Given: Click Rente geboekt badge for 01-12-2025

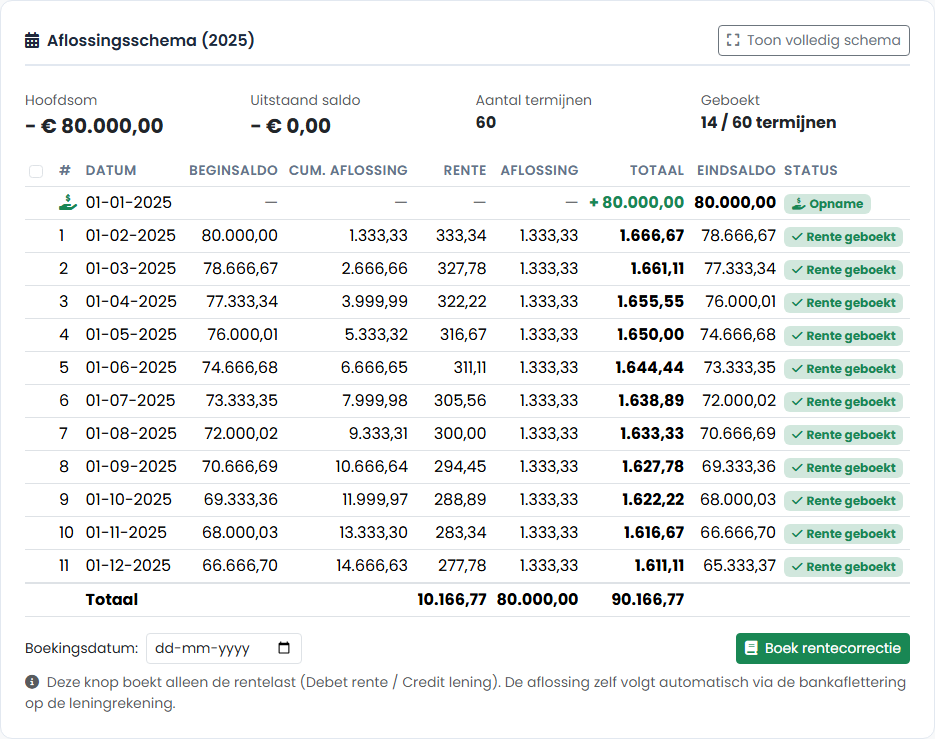Looking at the screenshot, I should 843,567.
